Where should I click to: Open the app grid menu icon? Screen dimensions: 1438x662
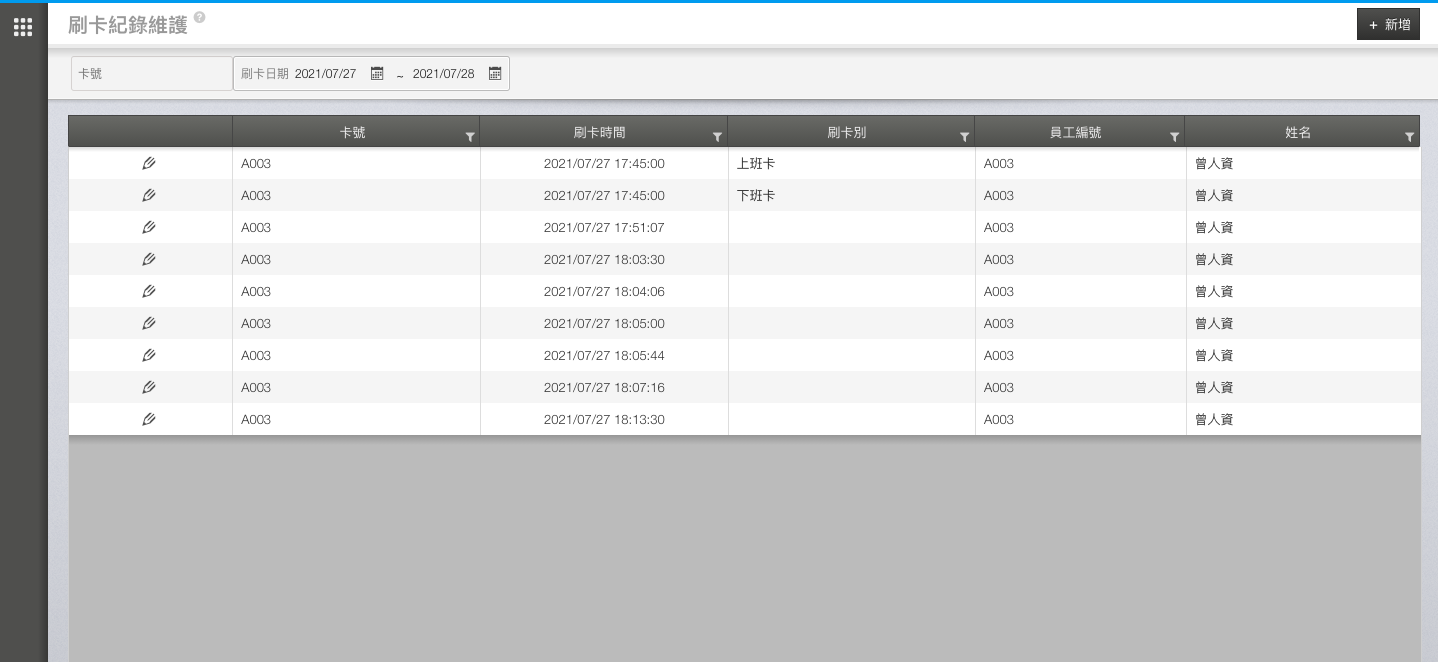pos(23,27)
